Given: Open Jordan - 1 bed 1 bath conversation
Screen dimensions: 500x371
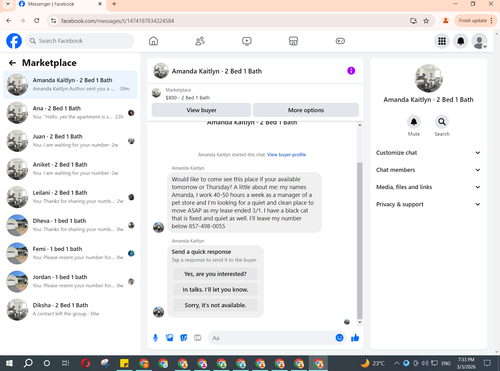Looking at the screenshot, I should [70, 281].
